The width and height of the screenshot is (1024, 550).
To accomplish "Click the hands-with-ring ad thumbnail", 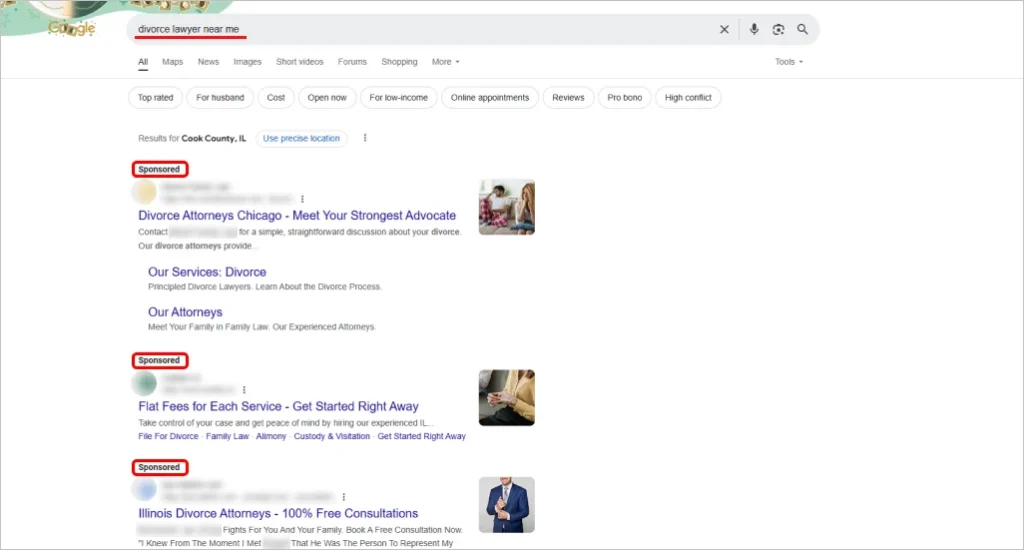I will 507,398.
